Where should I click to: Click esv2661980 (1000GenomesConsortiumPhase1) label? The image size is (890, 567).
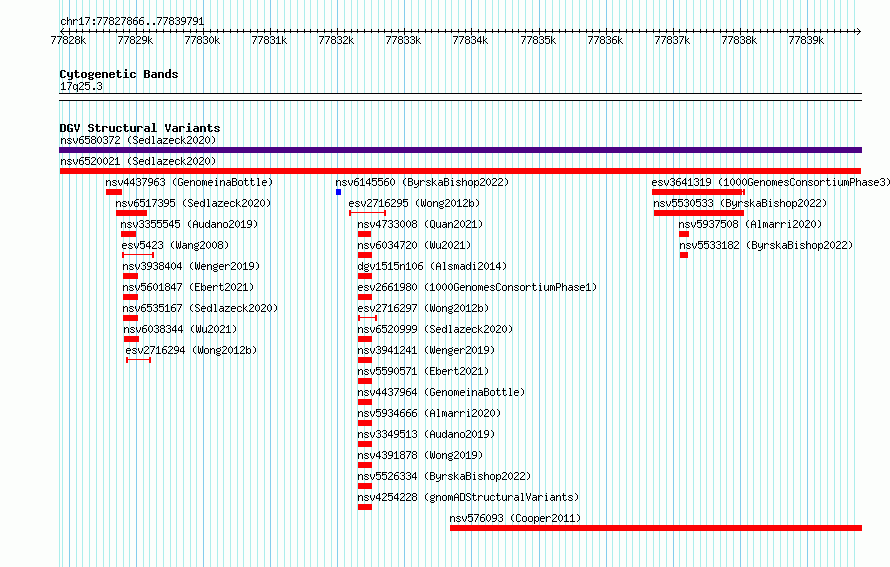477,287
